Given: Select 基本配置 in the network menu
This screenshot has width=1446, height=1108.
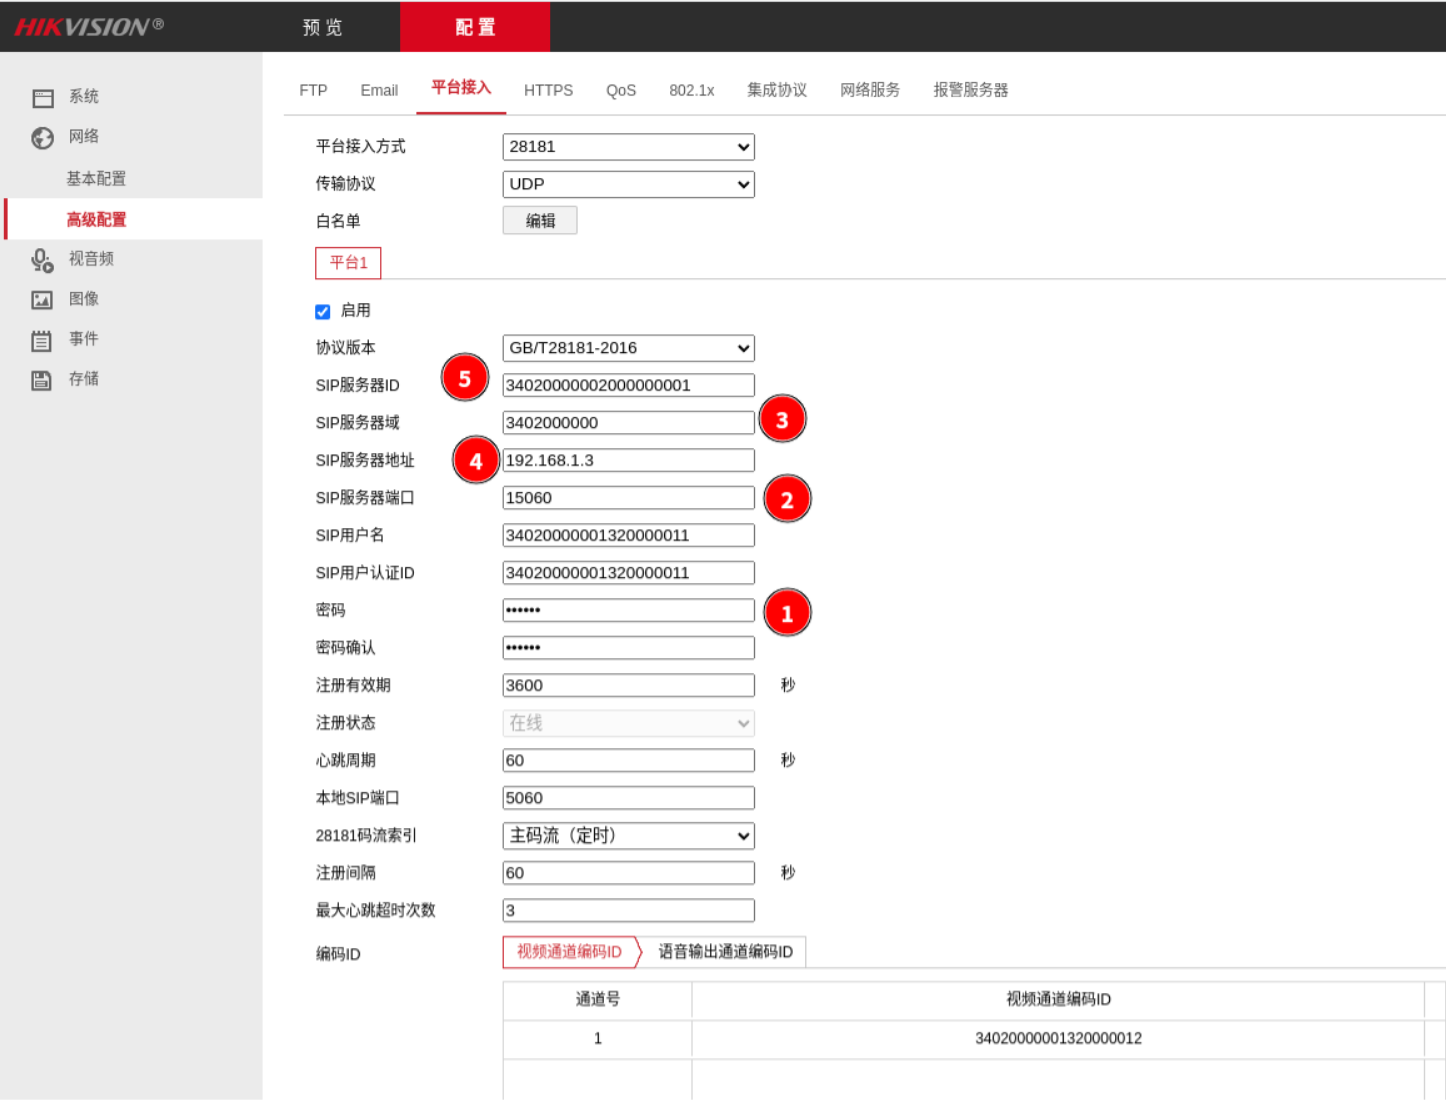Looking at the screenshot, I should (x=96, y=179).
